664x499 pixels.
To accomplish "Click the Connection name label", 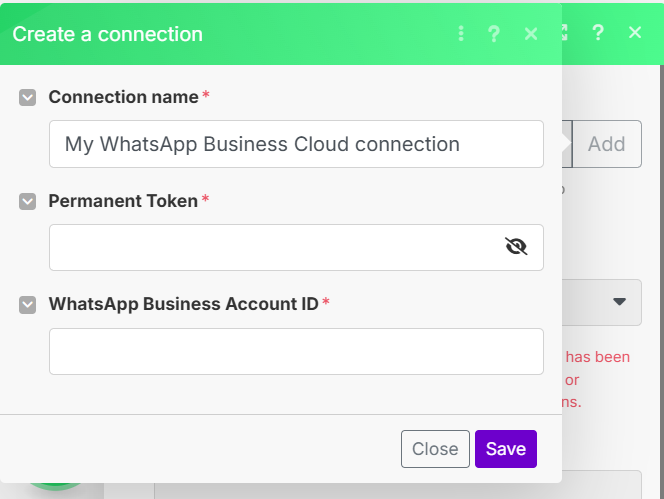I will [123, 97].
